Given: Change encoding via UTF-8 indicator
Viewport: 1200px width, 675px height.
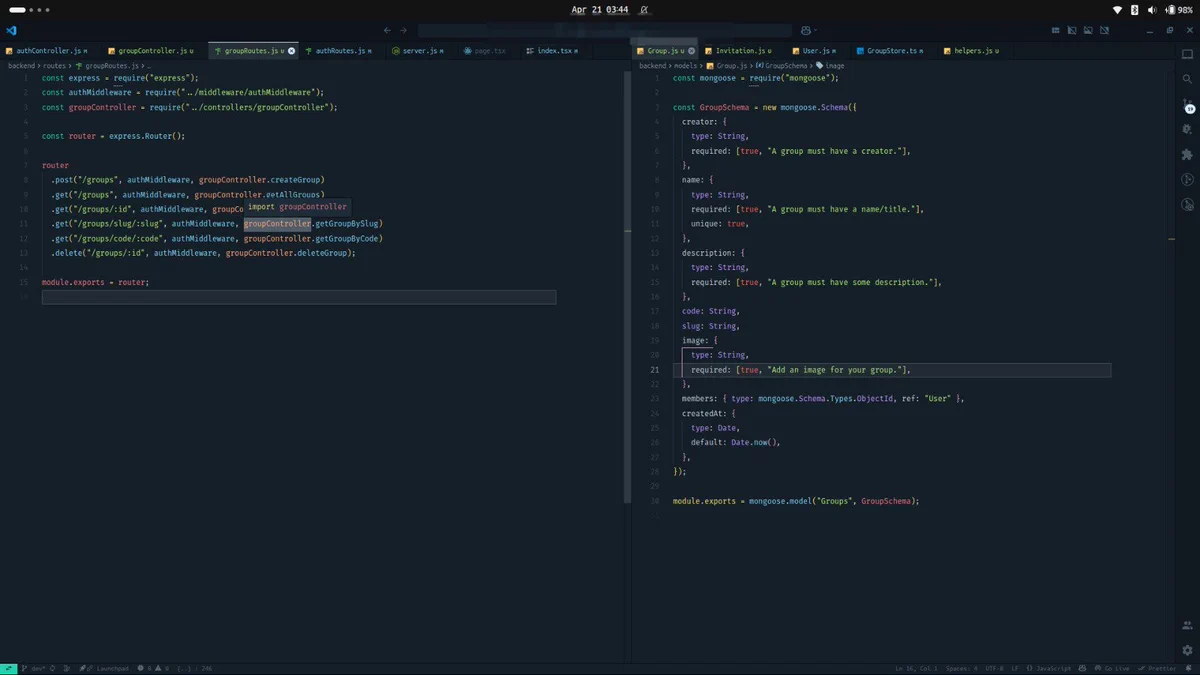Looking at the screenshot, I should (x=994, y=668).
